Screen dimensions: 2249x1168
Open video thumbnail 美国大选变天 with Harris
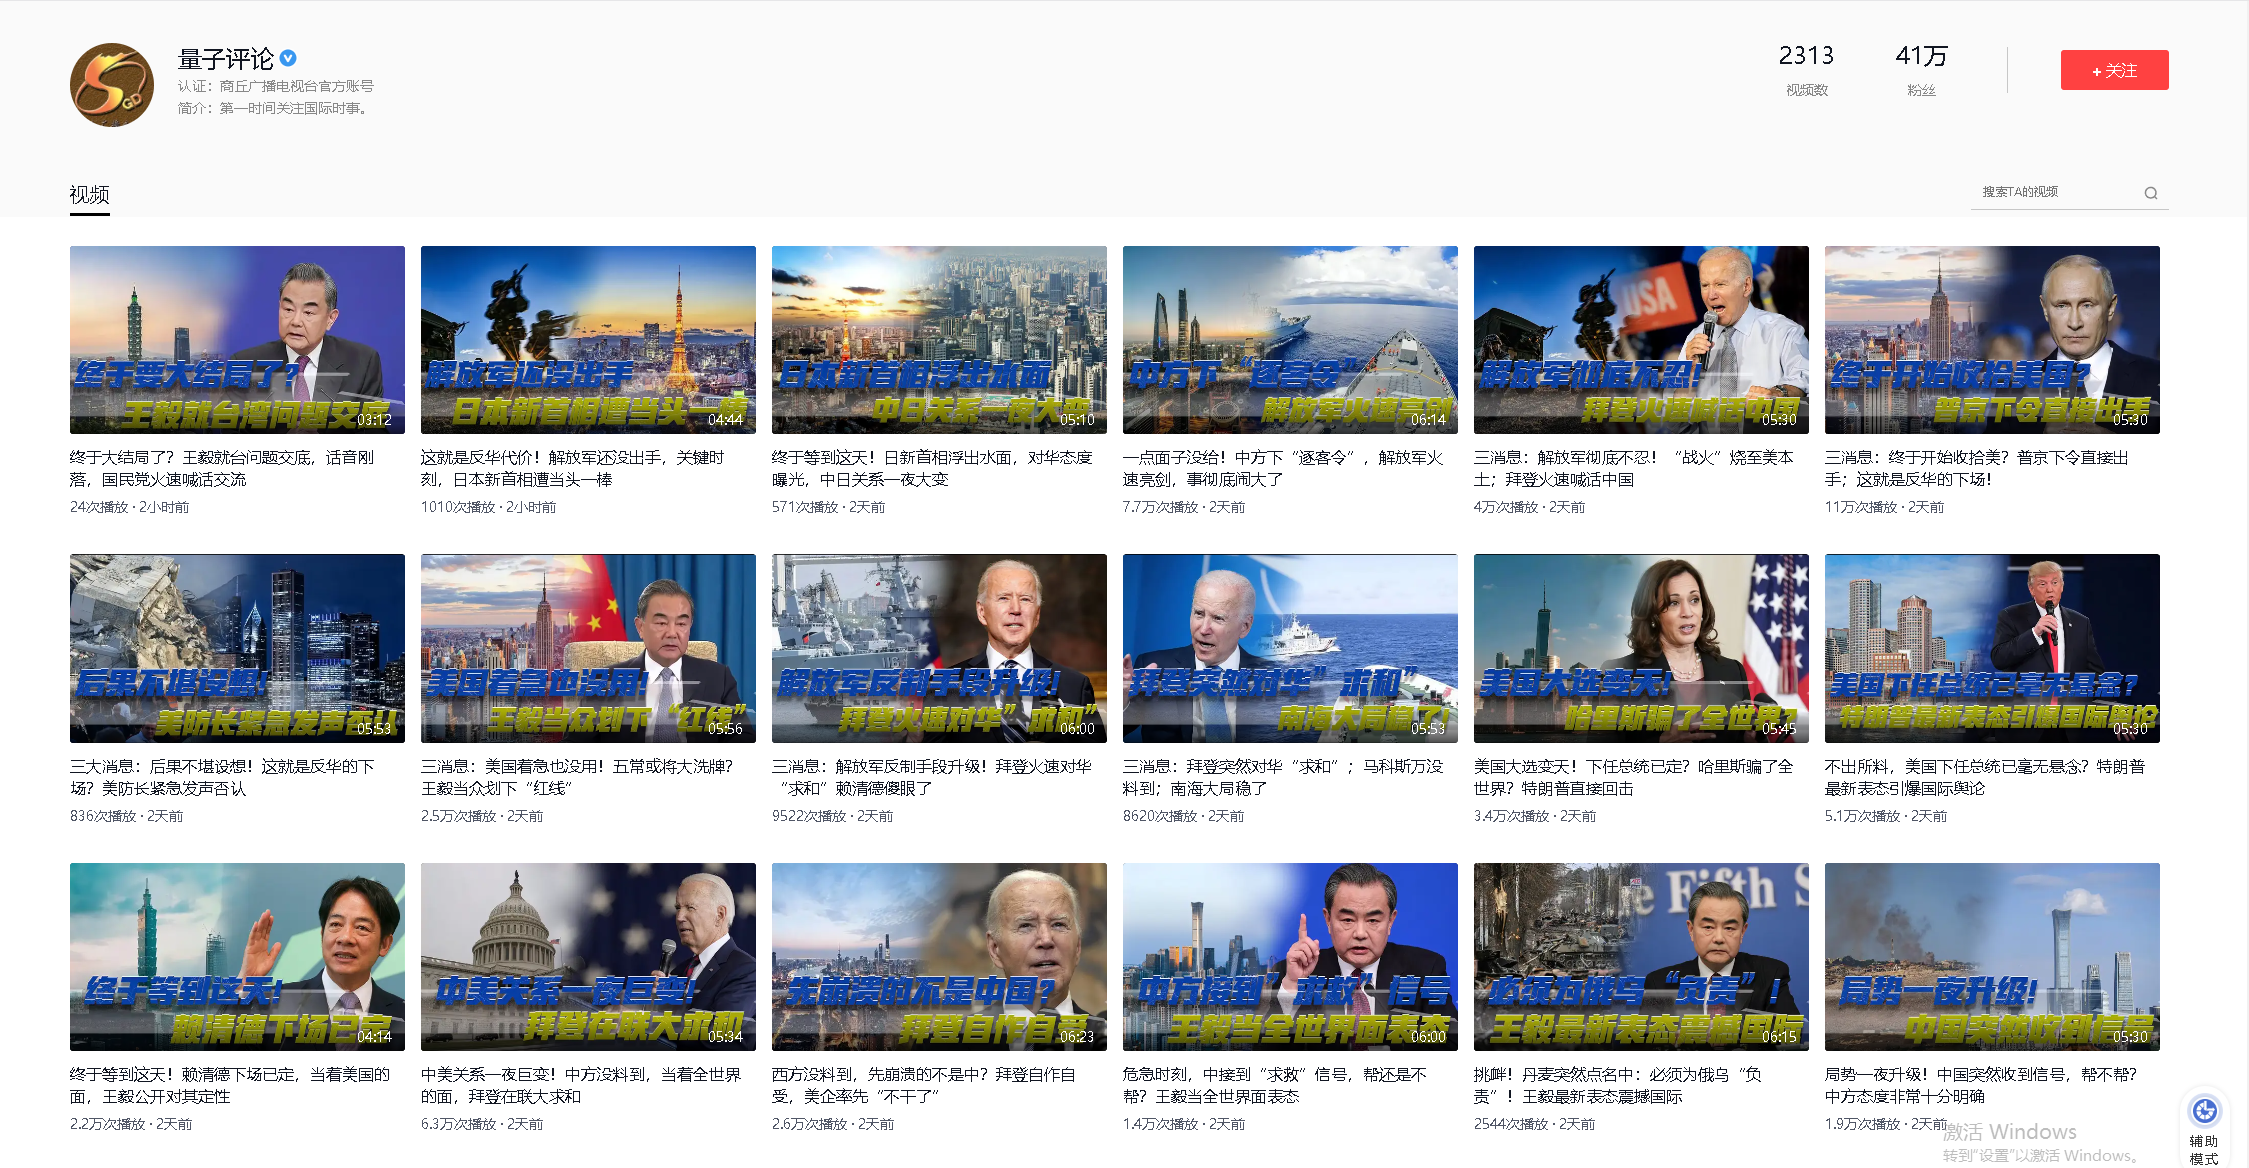pyautogui.click(x=1641, y=648)
